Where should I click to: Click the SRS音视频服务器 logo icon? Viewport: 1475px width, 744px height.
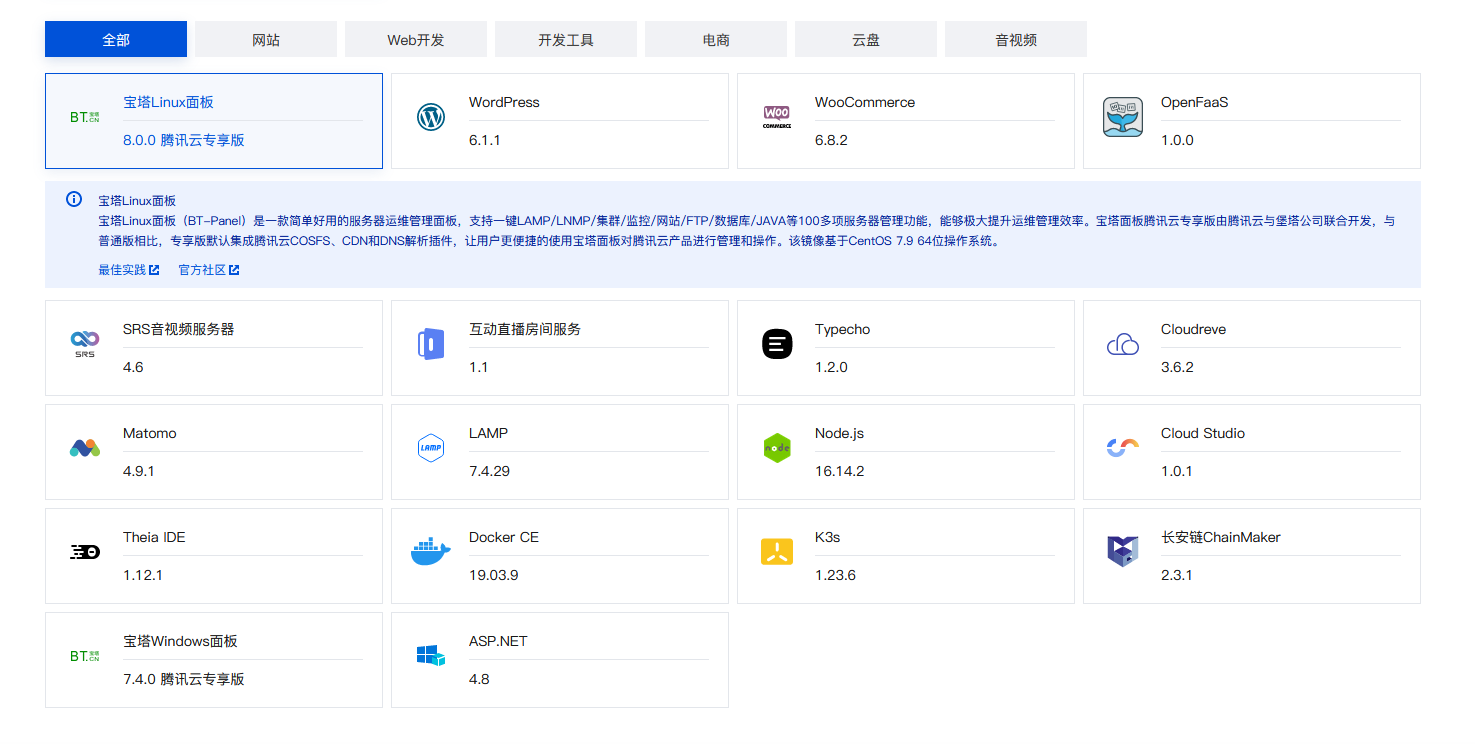(85, 345)
